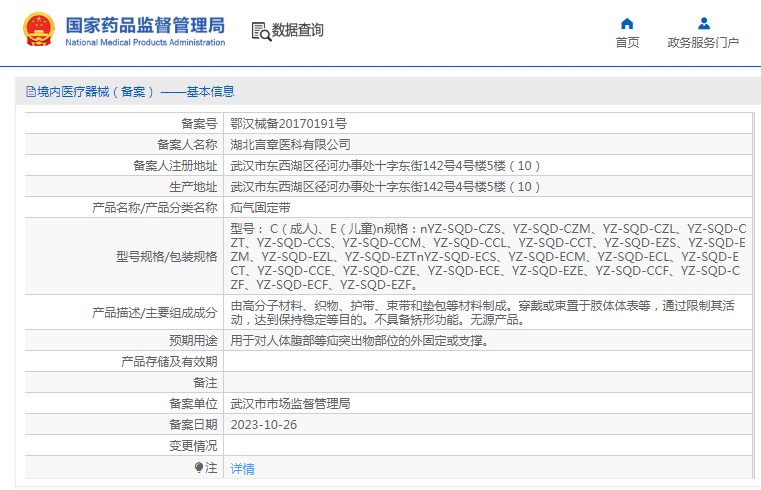Select the 备注 label
The height and width of the screenshot is (490, 761).
point(205,383)
